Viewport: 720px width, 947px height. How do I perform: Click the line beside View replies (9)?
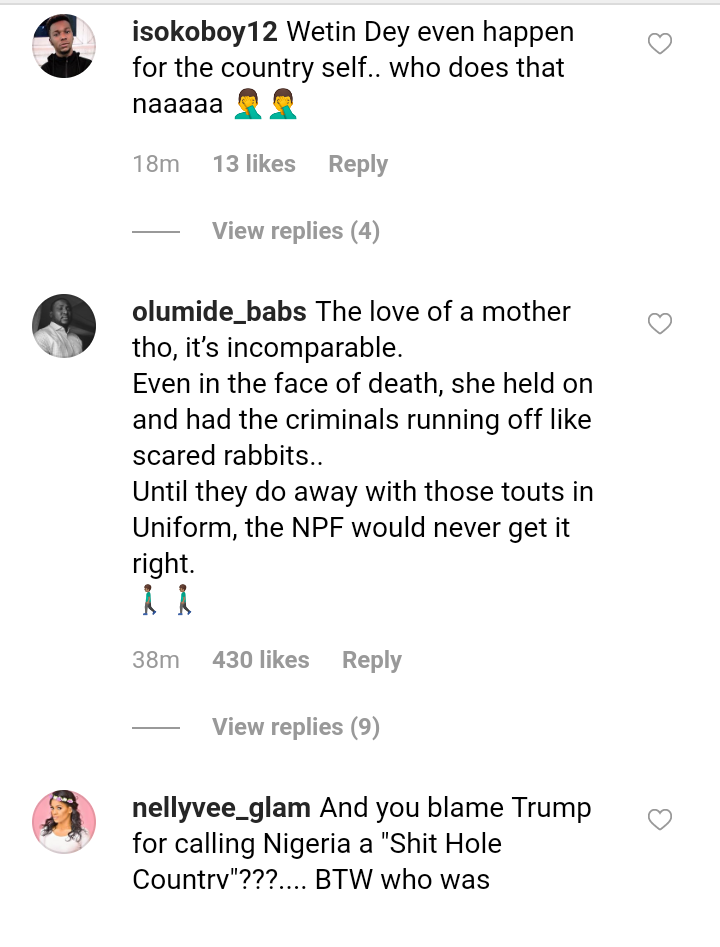tap(156, 728)
